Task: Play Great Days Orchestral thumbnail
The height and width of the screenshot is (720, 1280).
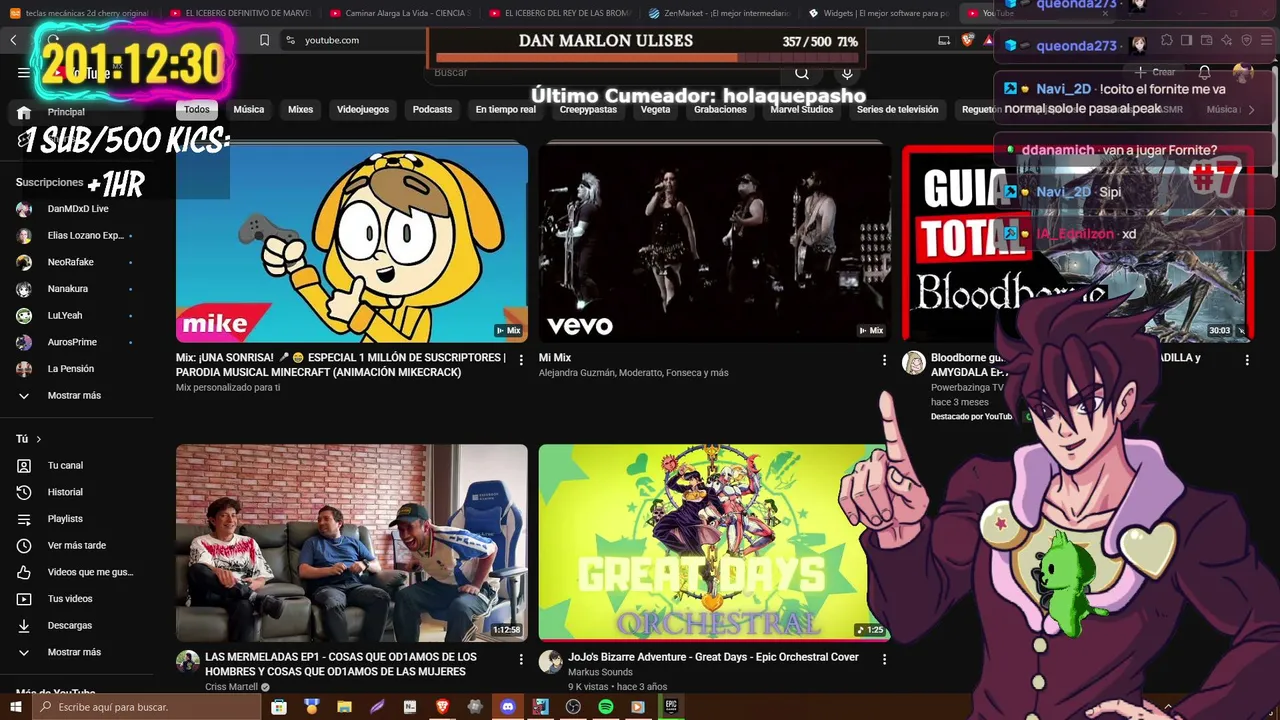Action: (714, 542)
